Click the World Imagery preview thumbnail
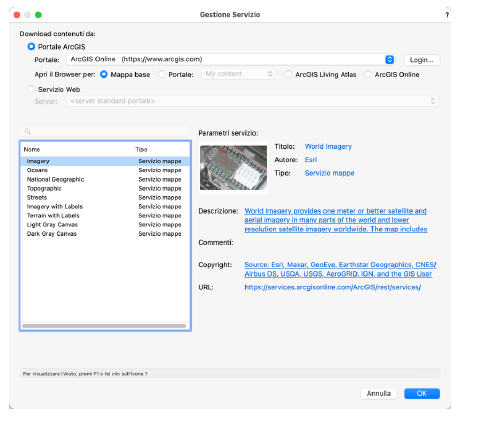The height and width of the screenshot is (424, 481). pyautogui.click(x=233, y=168)
